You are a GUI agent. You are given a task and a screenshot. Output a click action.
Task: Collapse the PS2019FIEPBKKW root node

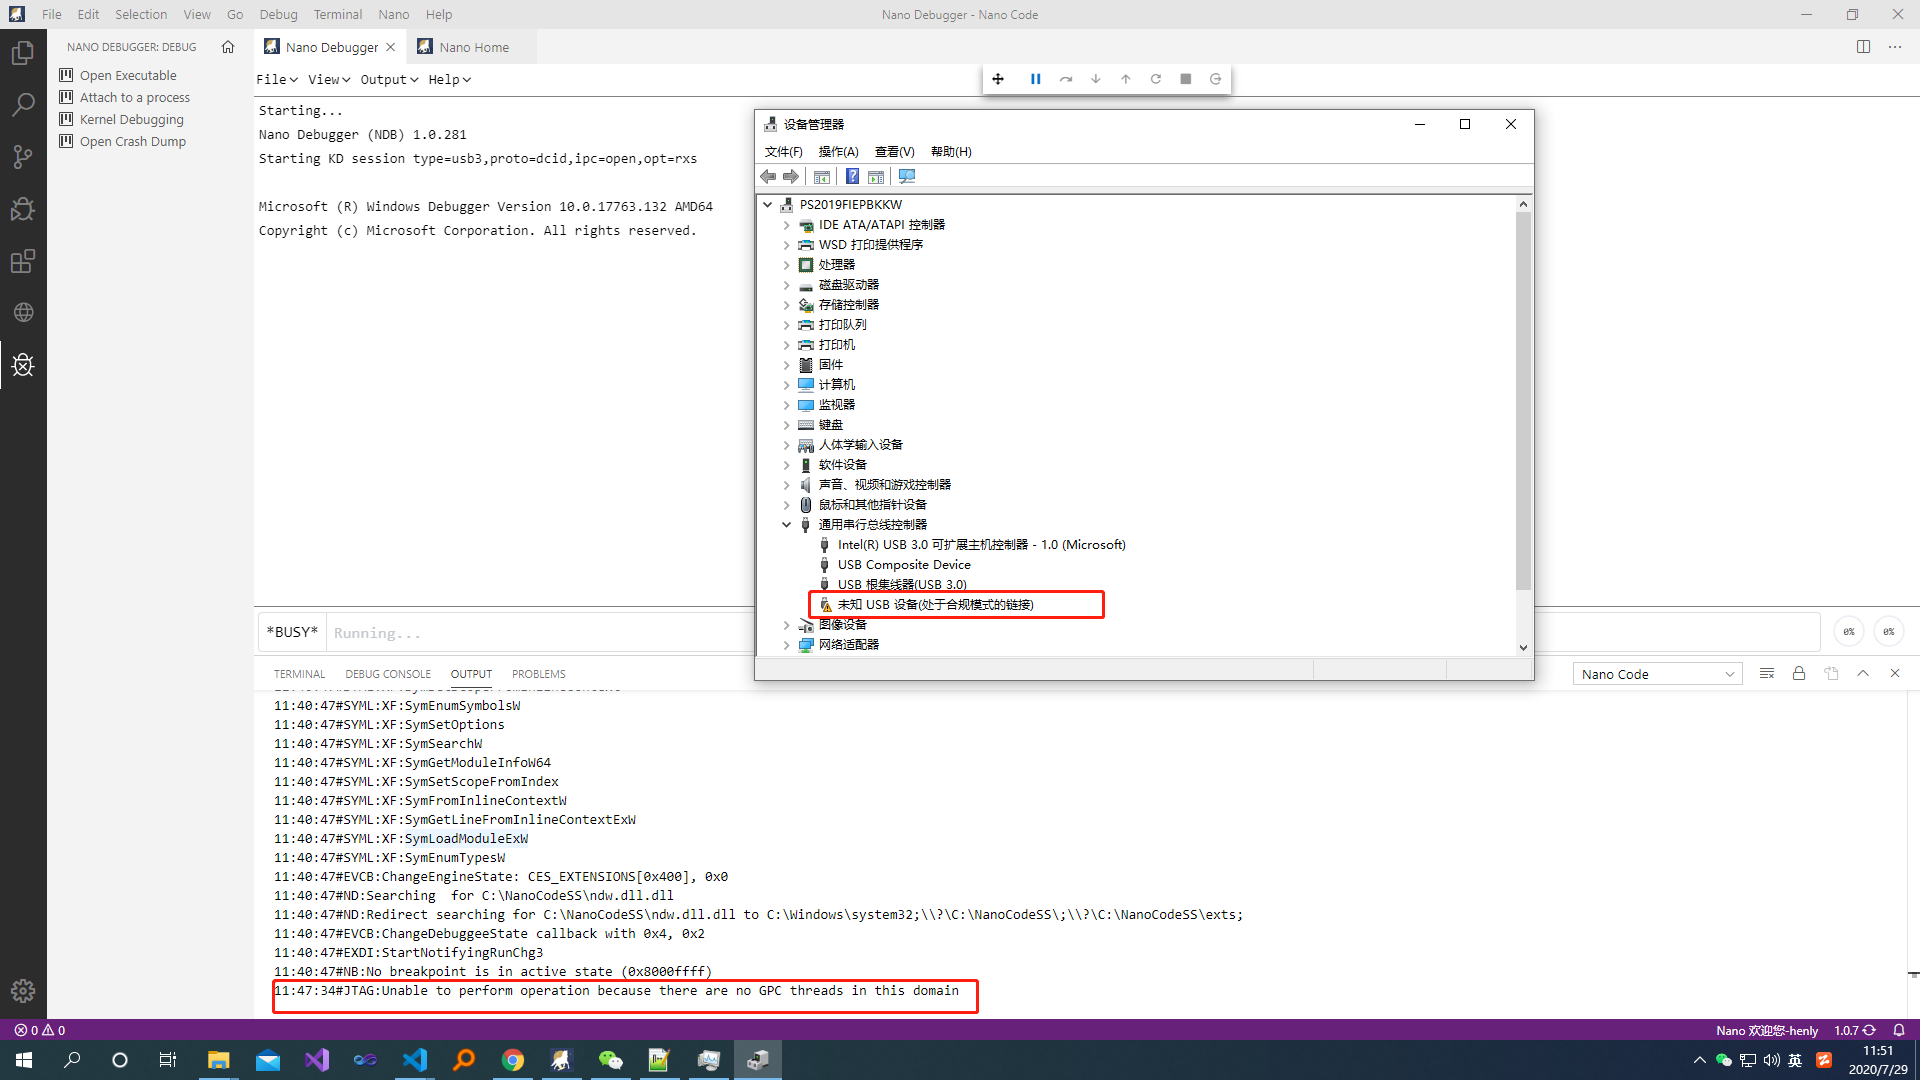[x=768, y=205]
